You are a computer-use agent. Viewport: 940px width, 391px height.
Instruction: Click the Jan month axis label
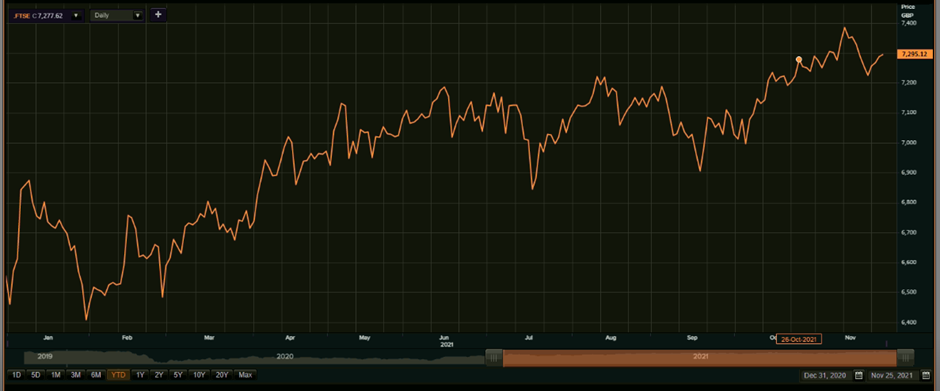(49, 338)
